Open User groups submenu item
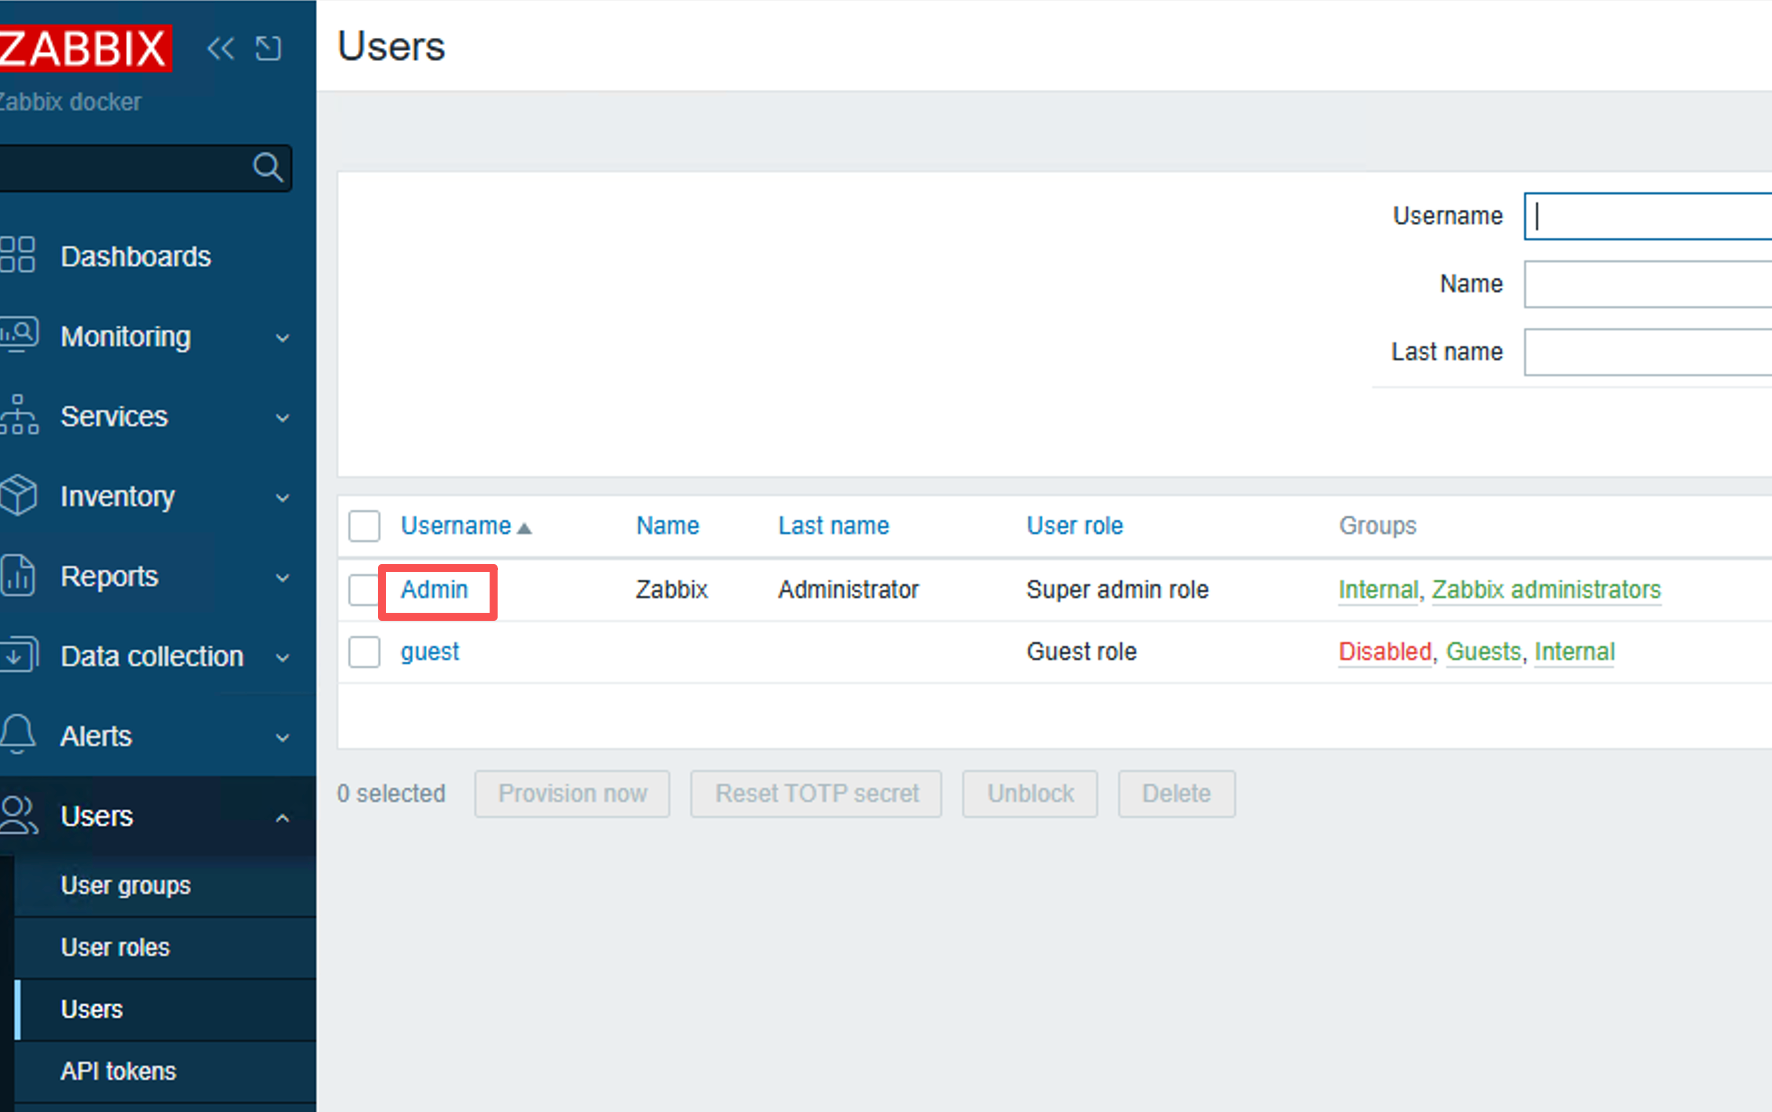The width and height of the screenshot is (1772, 1112). [125, 886]
